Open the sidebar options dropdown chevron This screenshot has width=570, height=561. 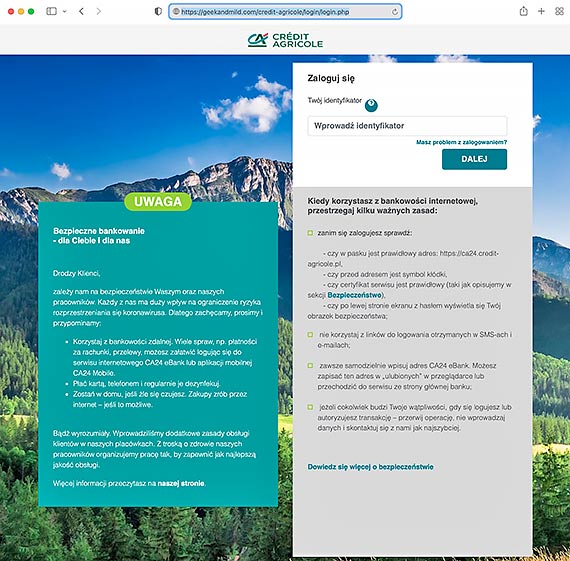tap(64, 12)
